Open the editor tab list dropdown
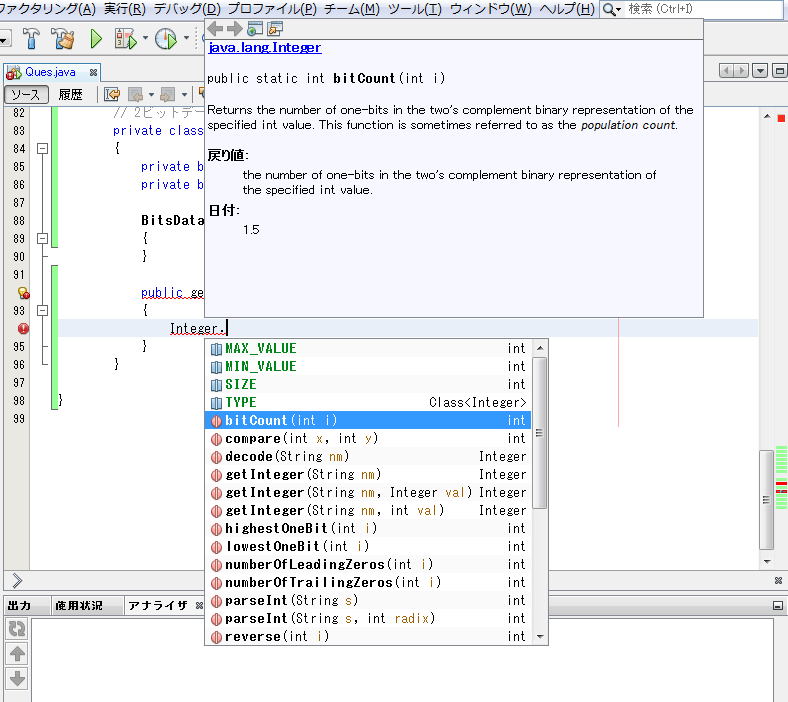The width and height of the screenshot is (788, 702). coord(760,71)
